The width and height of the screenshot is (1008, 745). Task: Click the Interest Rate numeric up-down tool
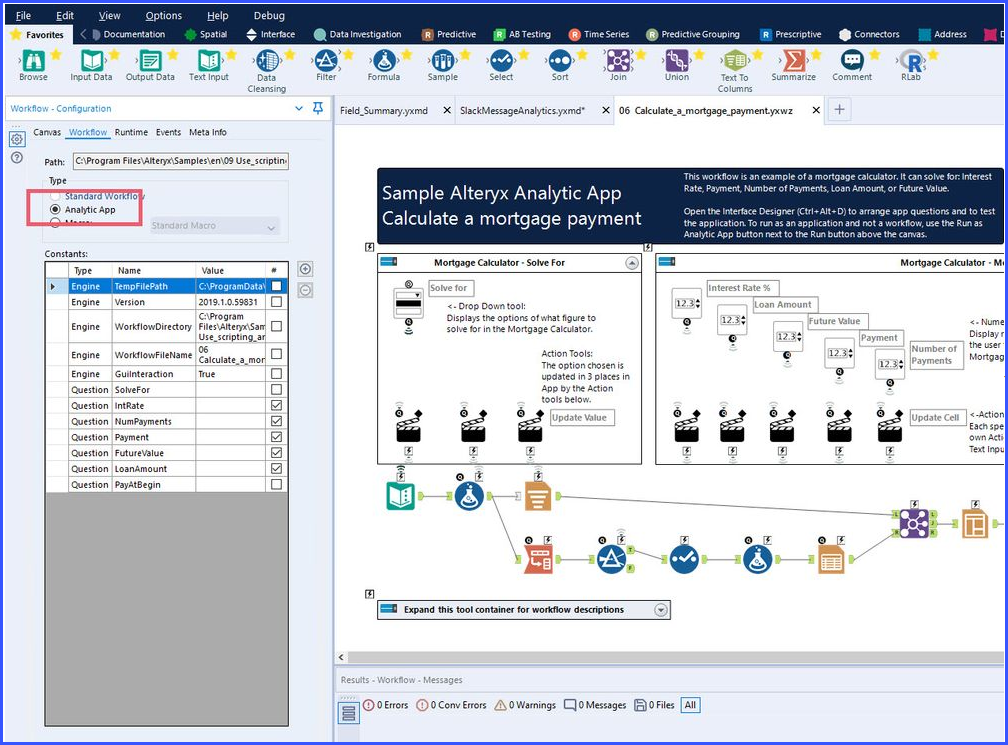point(687,304)
